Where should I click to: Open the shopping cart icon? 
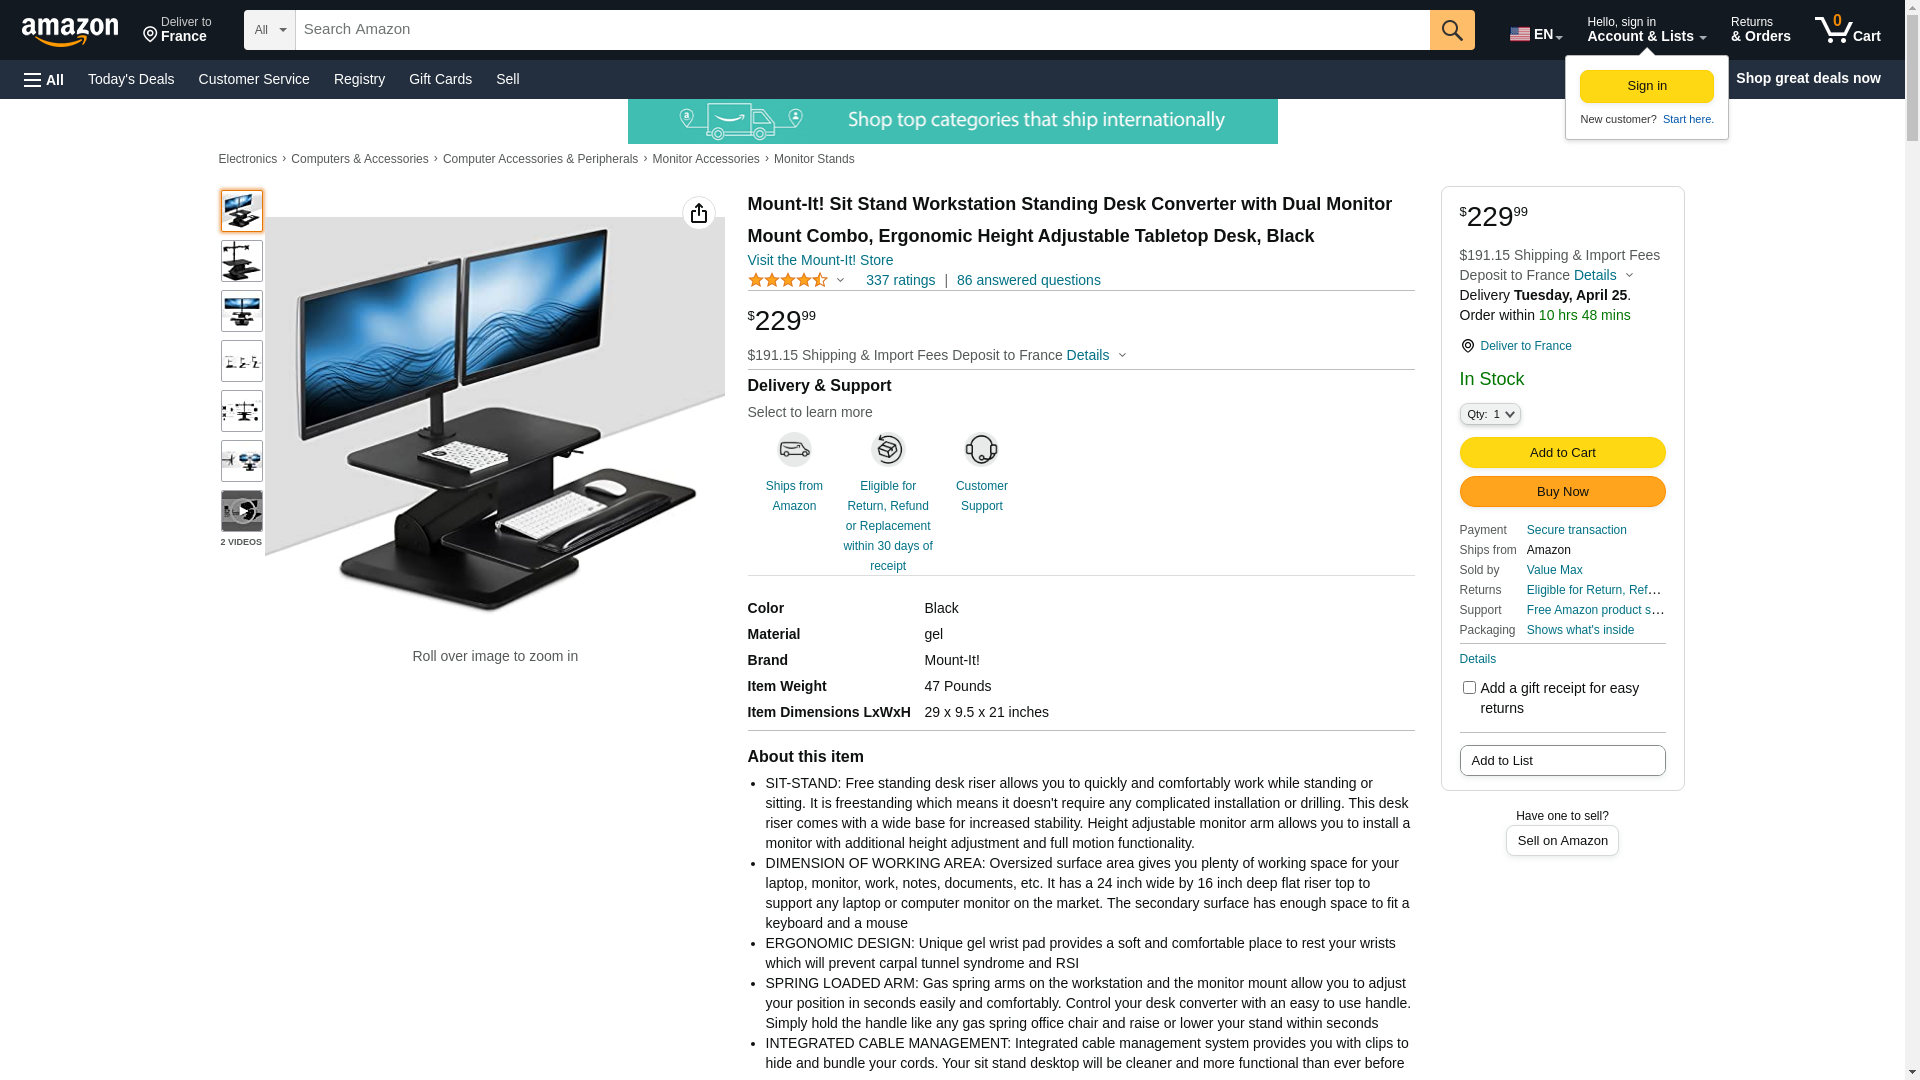[1847, 30]
